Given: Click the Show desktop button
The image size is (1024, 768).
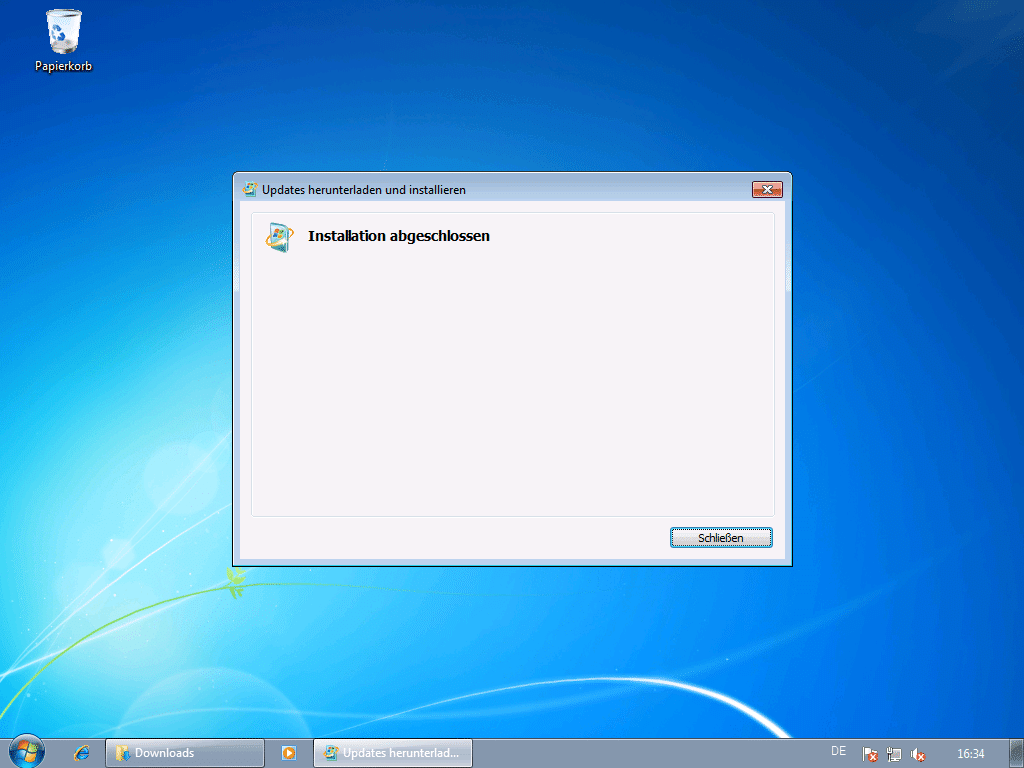Looking at the screenshot, I should click(x=1017, y=753).
